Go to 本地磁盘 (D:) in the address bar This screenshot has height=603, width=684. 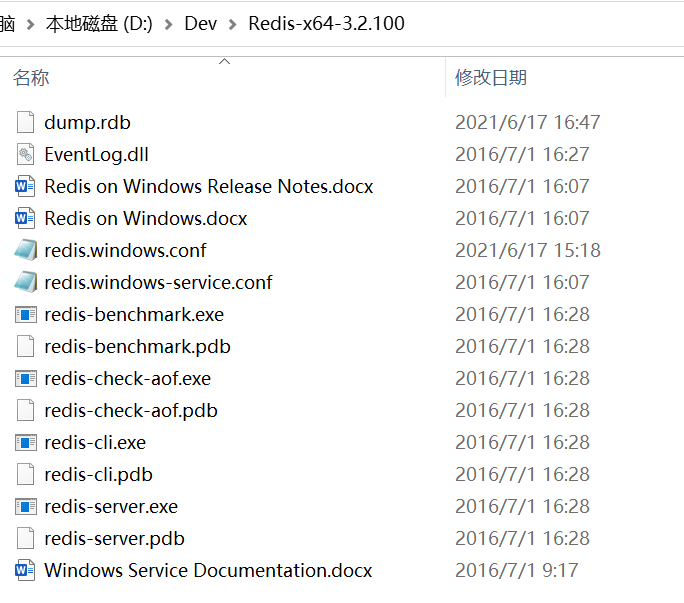click(99, 24)
